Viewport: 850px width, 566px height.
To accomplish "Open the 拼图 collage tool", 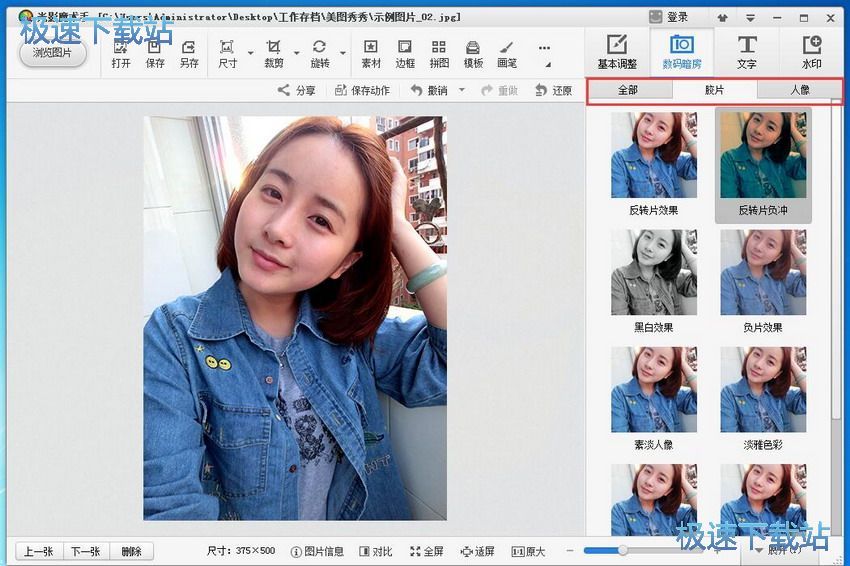I will [x=439, y=54].
